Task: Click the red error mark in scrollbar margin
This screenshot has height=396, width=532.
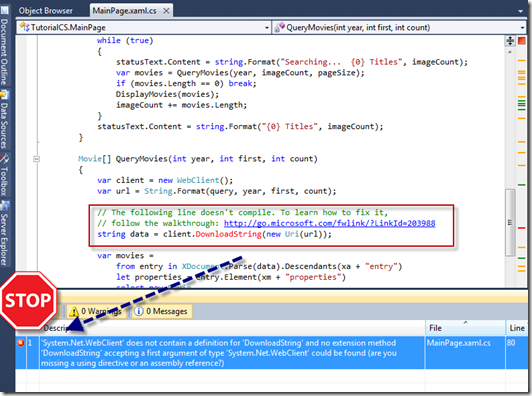Action: tap(521, 228)
